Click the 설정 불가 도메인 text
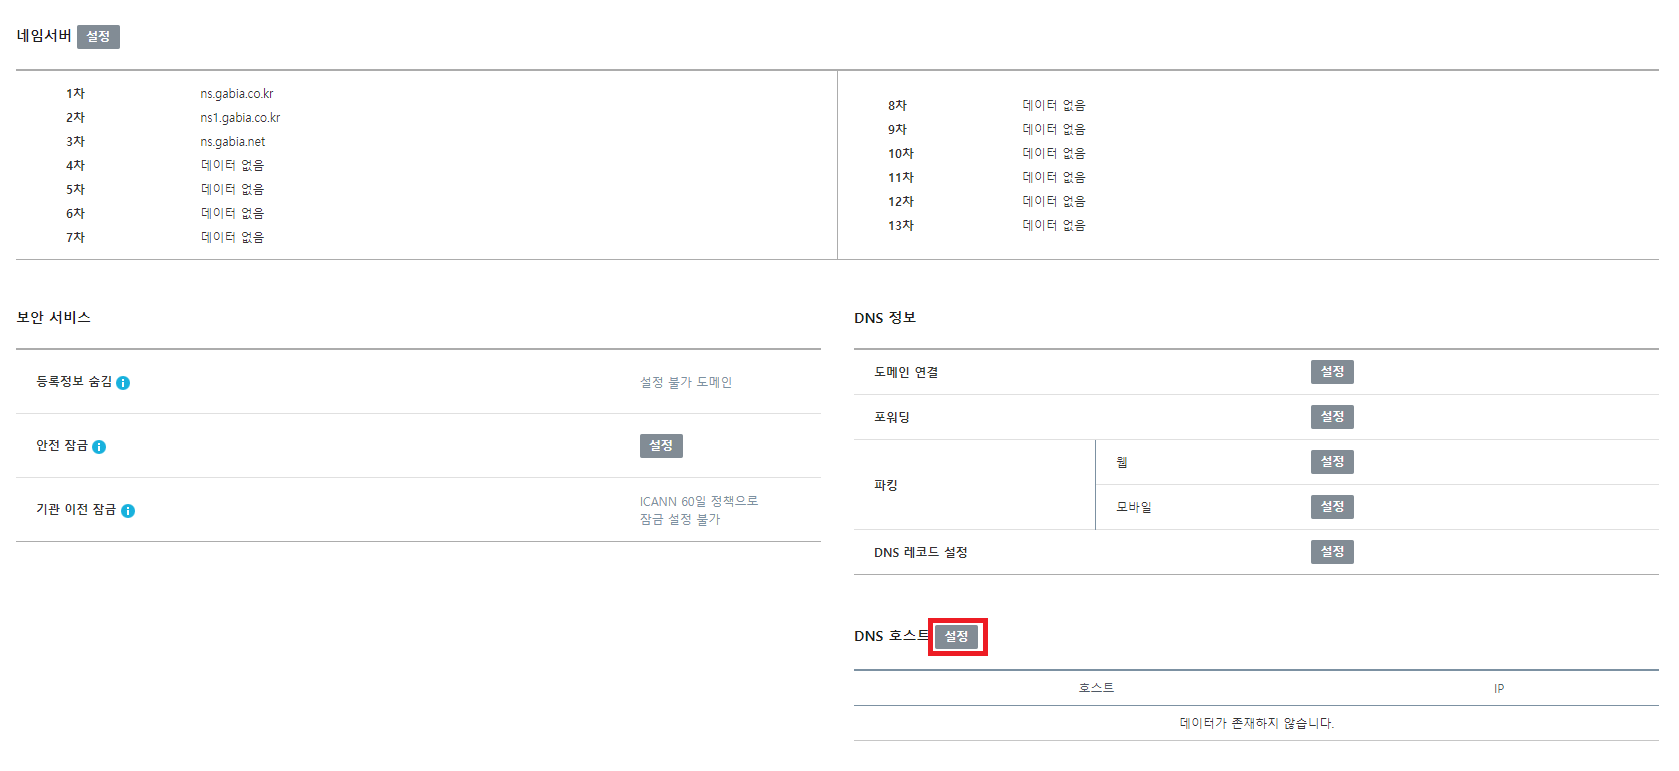Viewport: 1679px width, 771px height. [686, 382]
